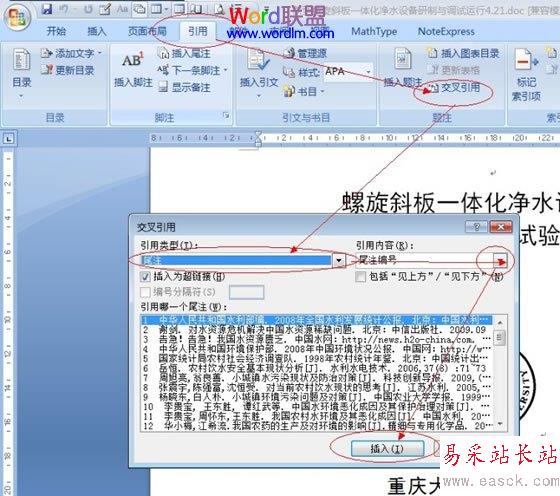Viewport: 560px width, 496px height.
Task: Click the dialog help question mark button
Action: tap(476, 227)
